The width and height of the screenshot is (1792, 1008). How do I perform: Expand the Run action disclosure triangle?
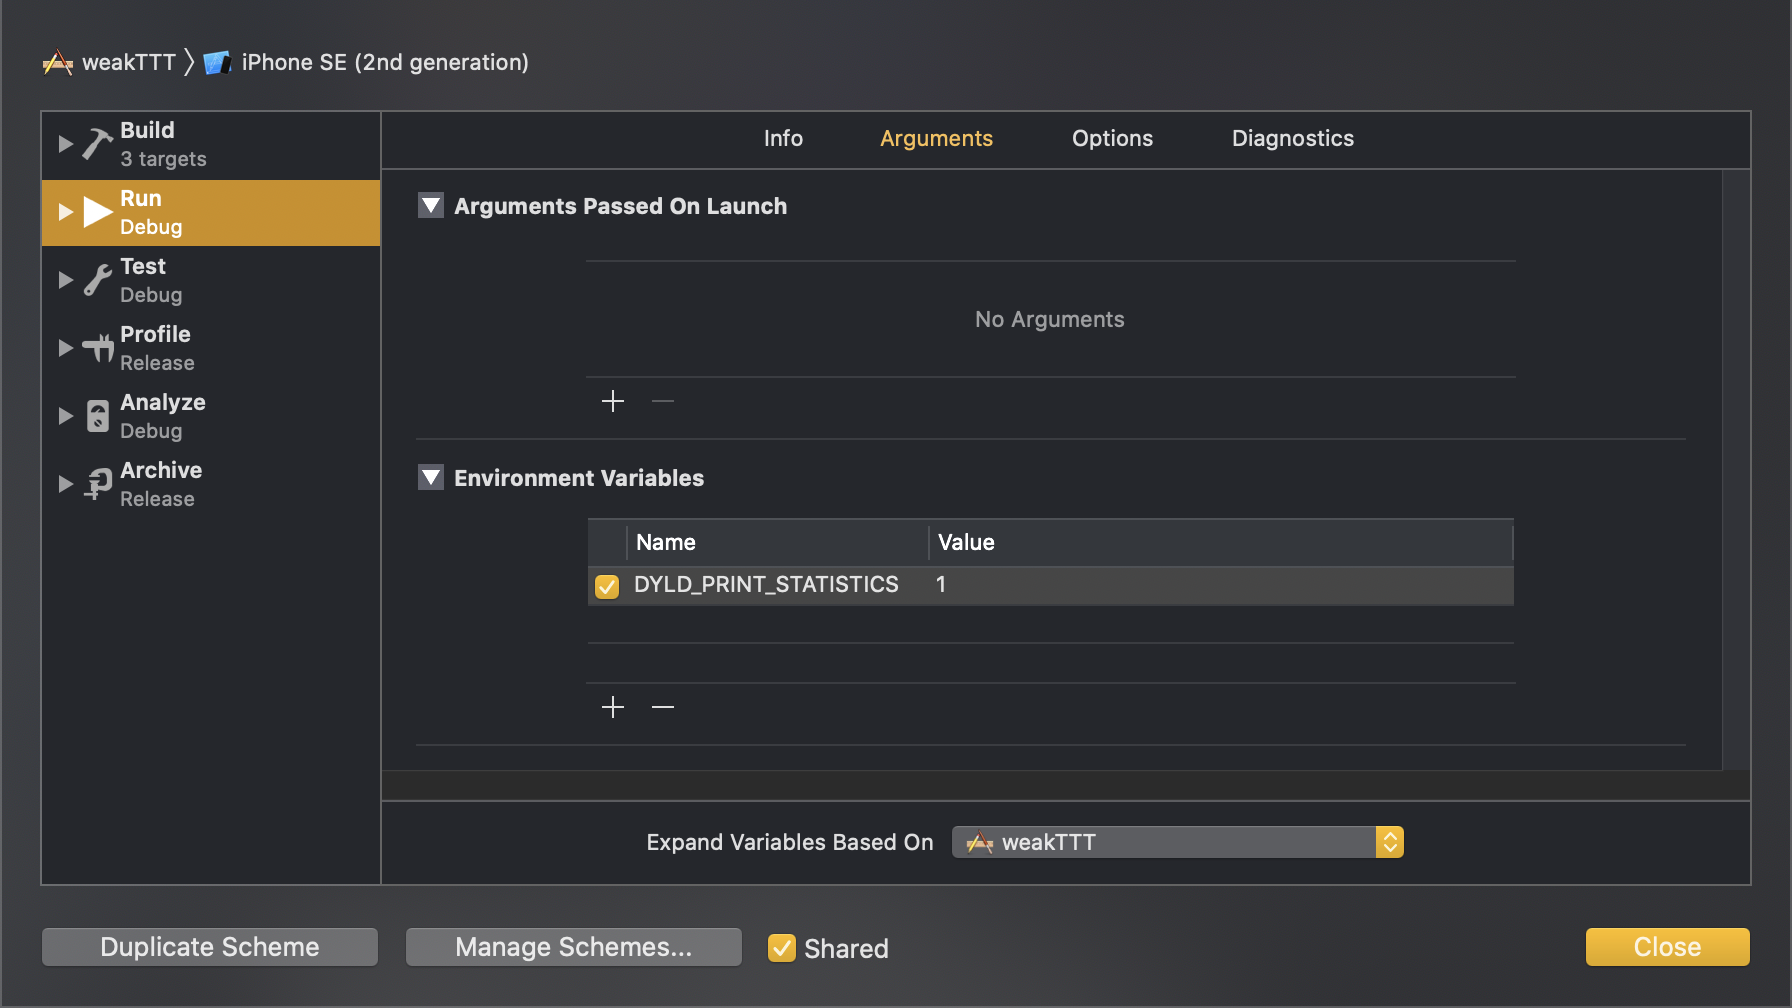(x=65, y=212)
